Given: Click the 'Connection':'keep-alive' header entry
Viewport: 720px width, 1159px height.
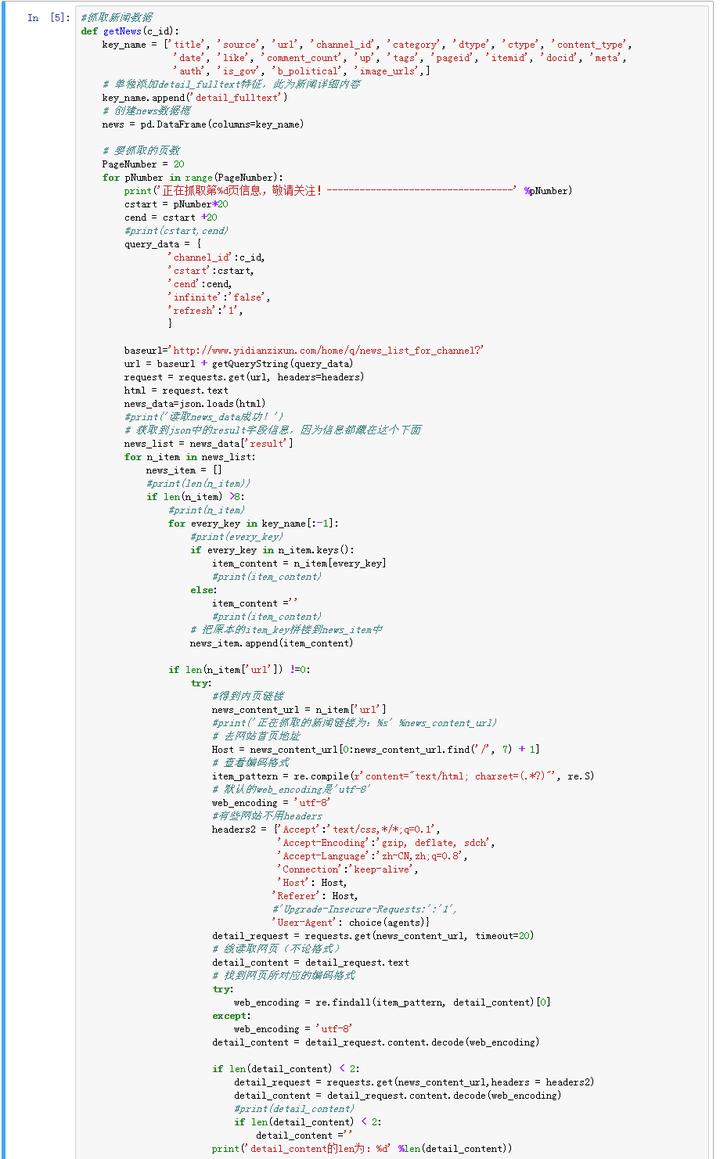Looking at the screenshot, I should pos(340,869).
